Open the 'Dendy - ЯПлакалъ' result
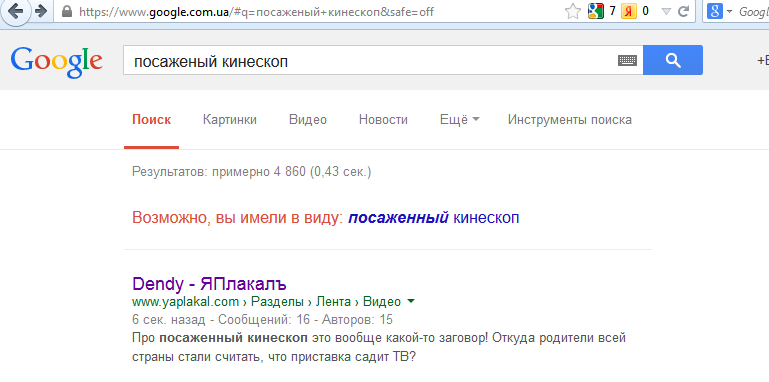This screenshot has height=382, width=769. (x=209, y=284)
